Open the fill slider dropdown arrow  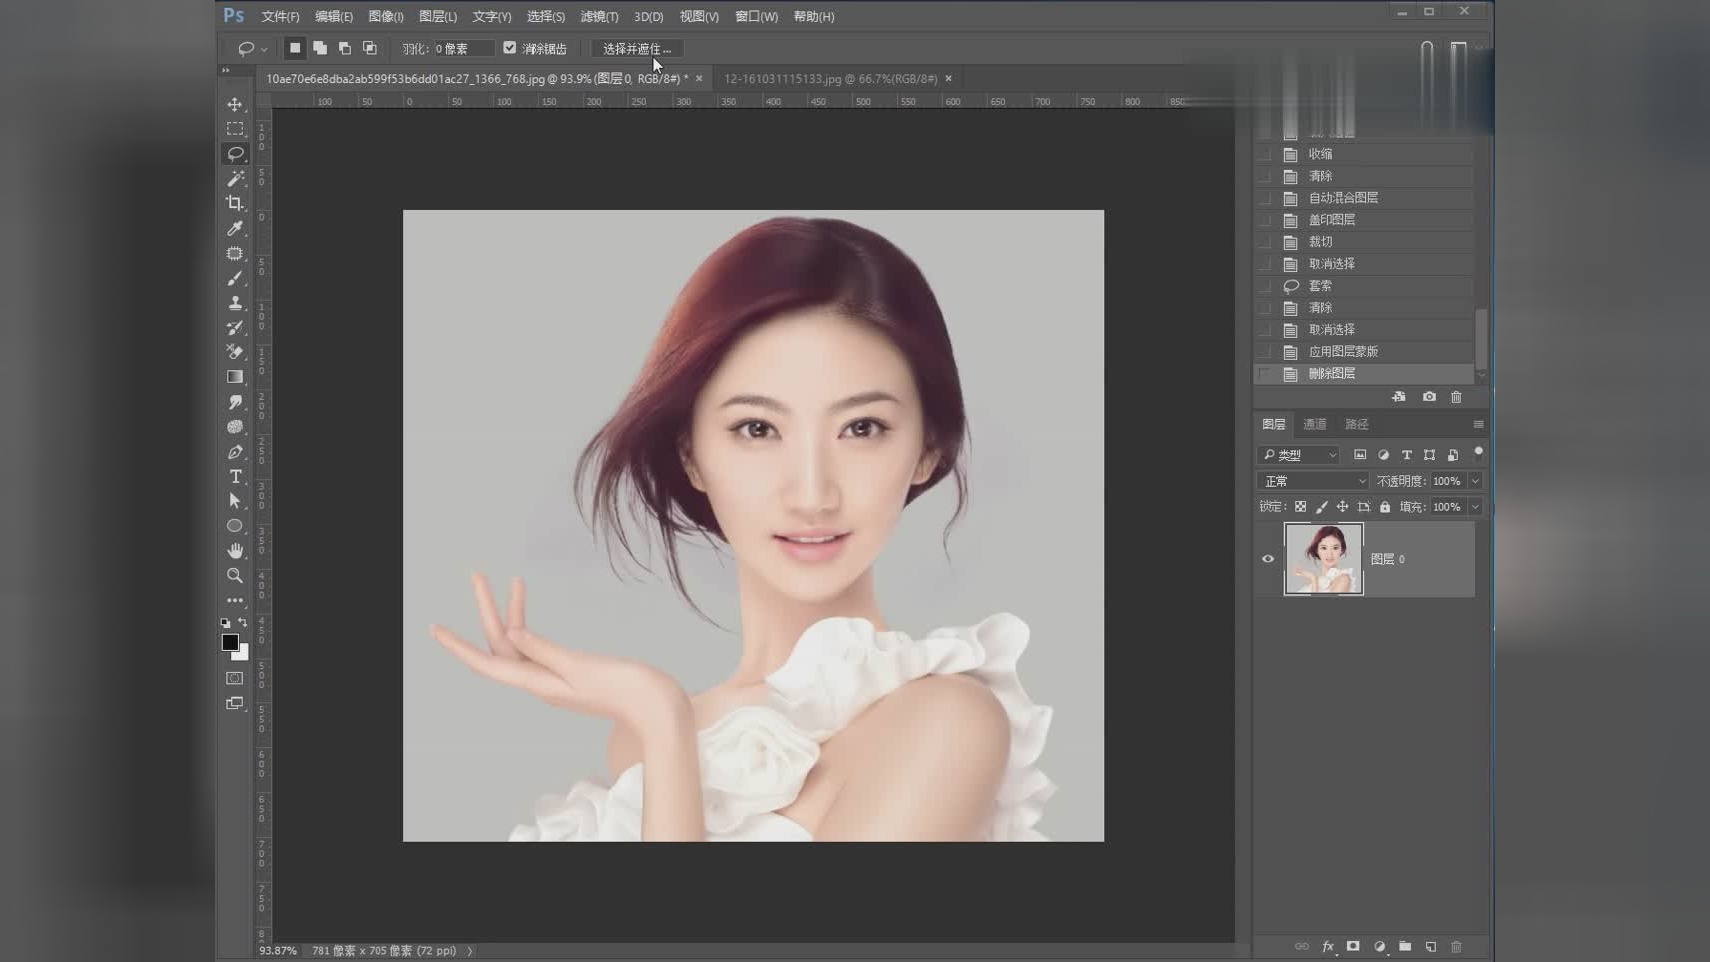coord(1475,507)
